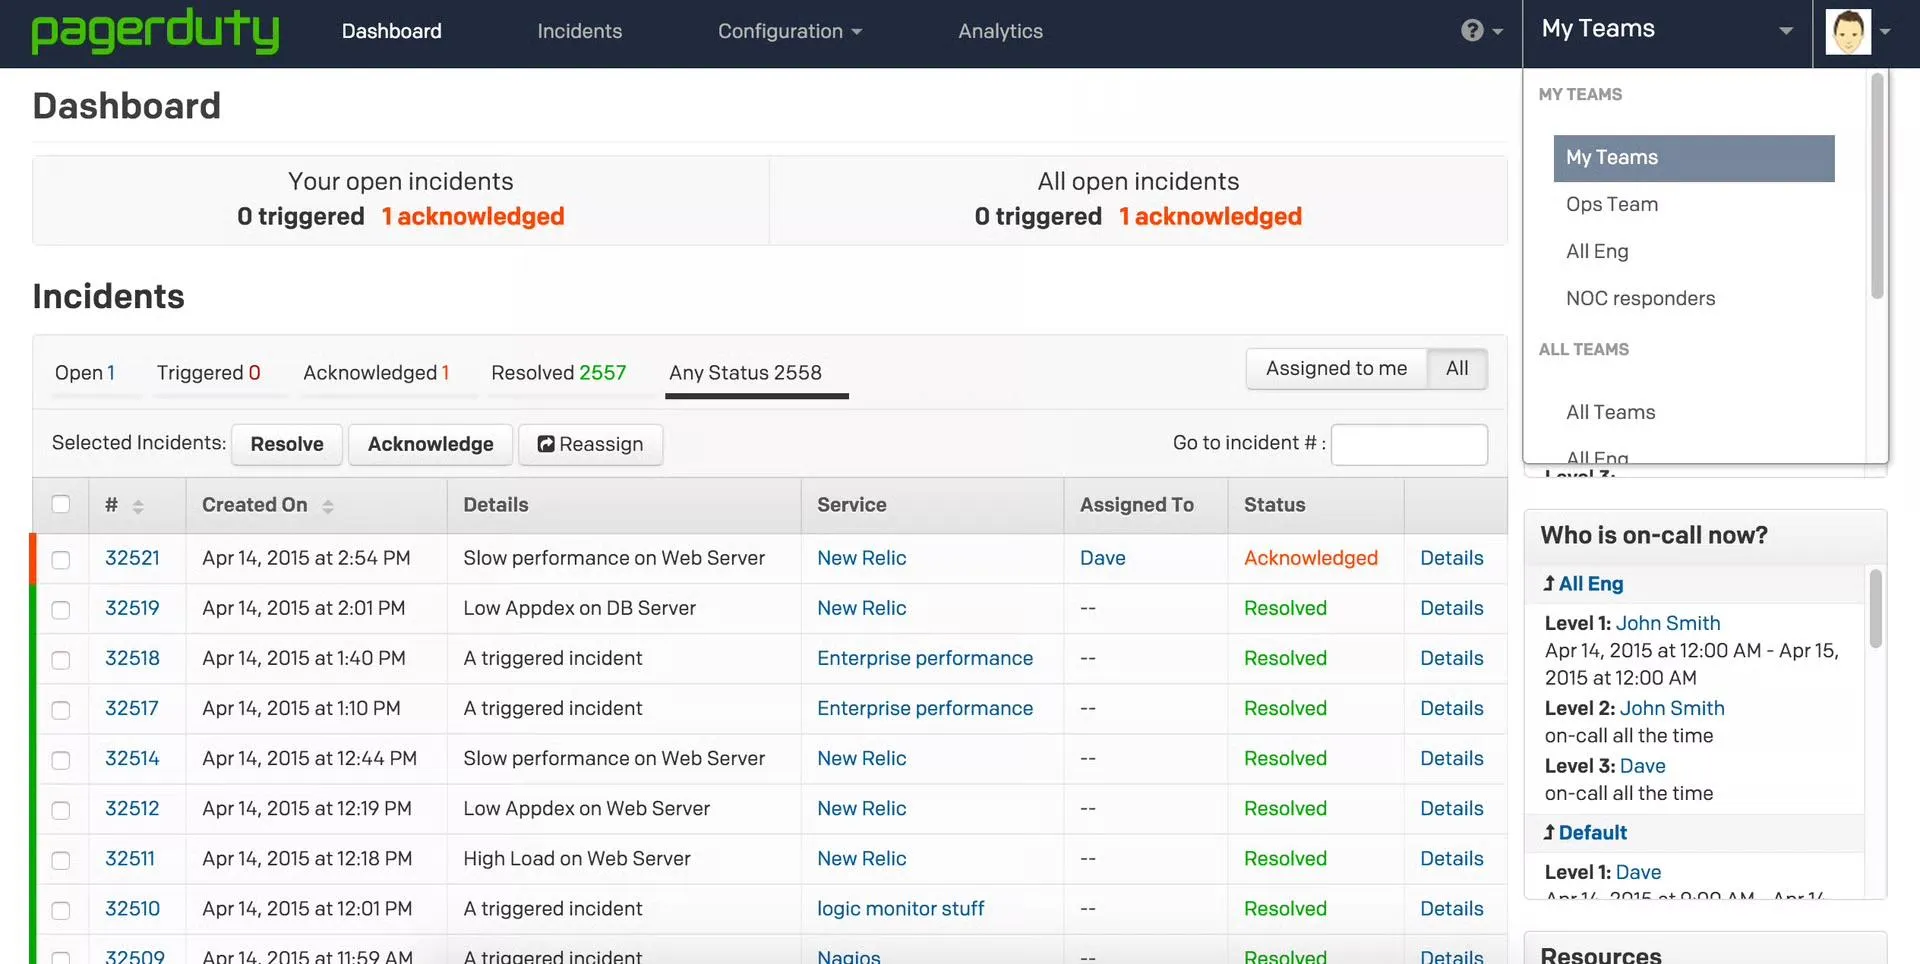Switch to Acknowledged 1 tab
This screenshot has height=964, width=1920.
coord(376,373)
